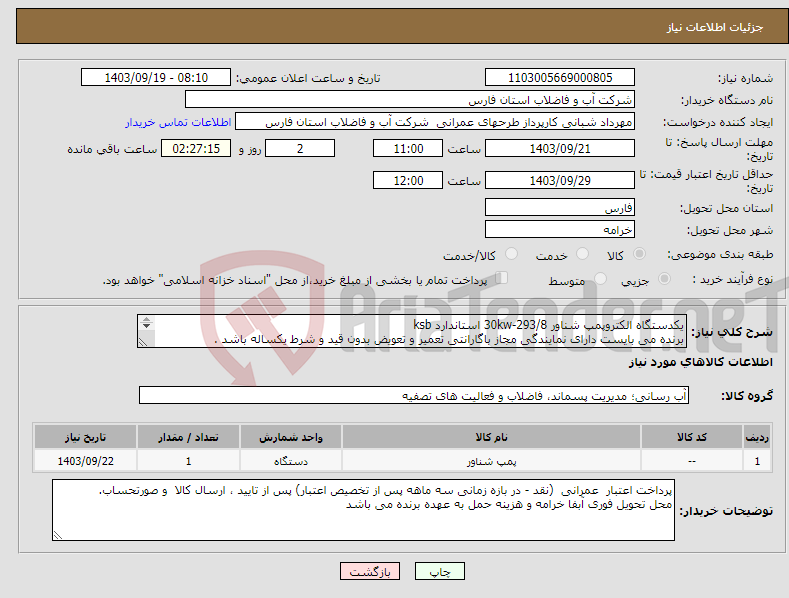Click the resize grip of description box
This screenshot has height=598, width=789.
click(x=143, y=342)
